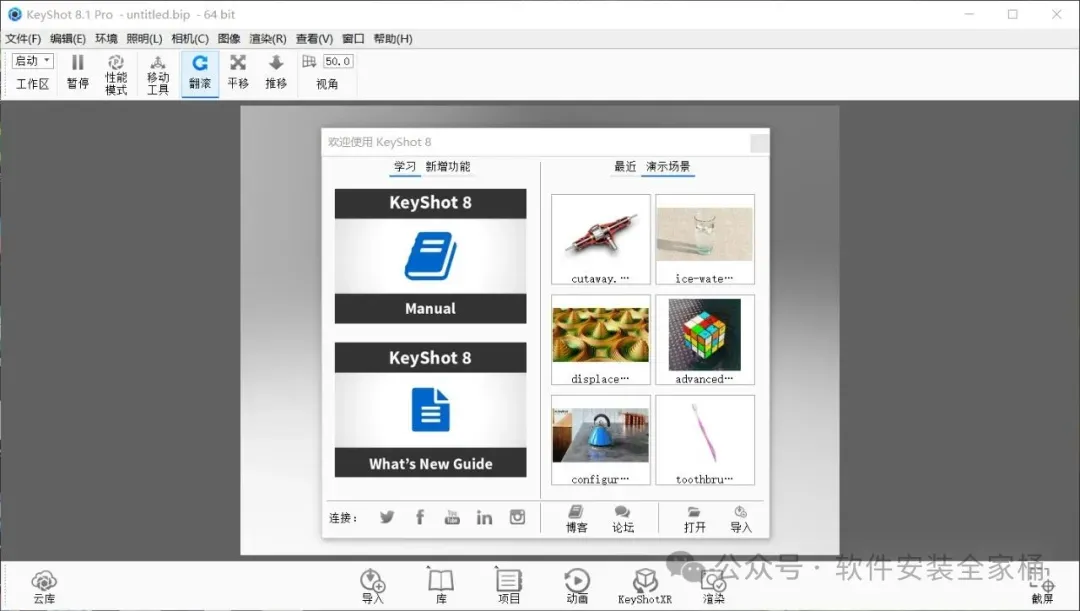Open the workspace dropdown showing 启动
This screenshot has height=611, width=1080.
click(x=32, y=61)
